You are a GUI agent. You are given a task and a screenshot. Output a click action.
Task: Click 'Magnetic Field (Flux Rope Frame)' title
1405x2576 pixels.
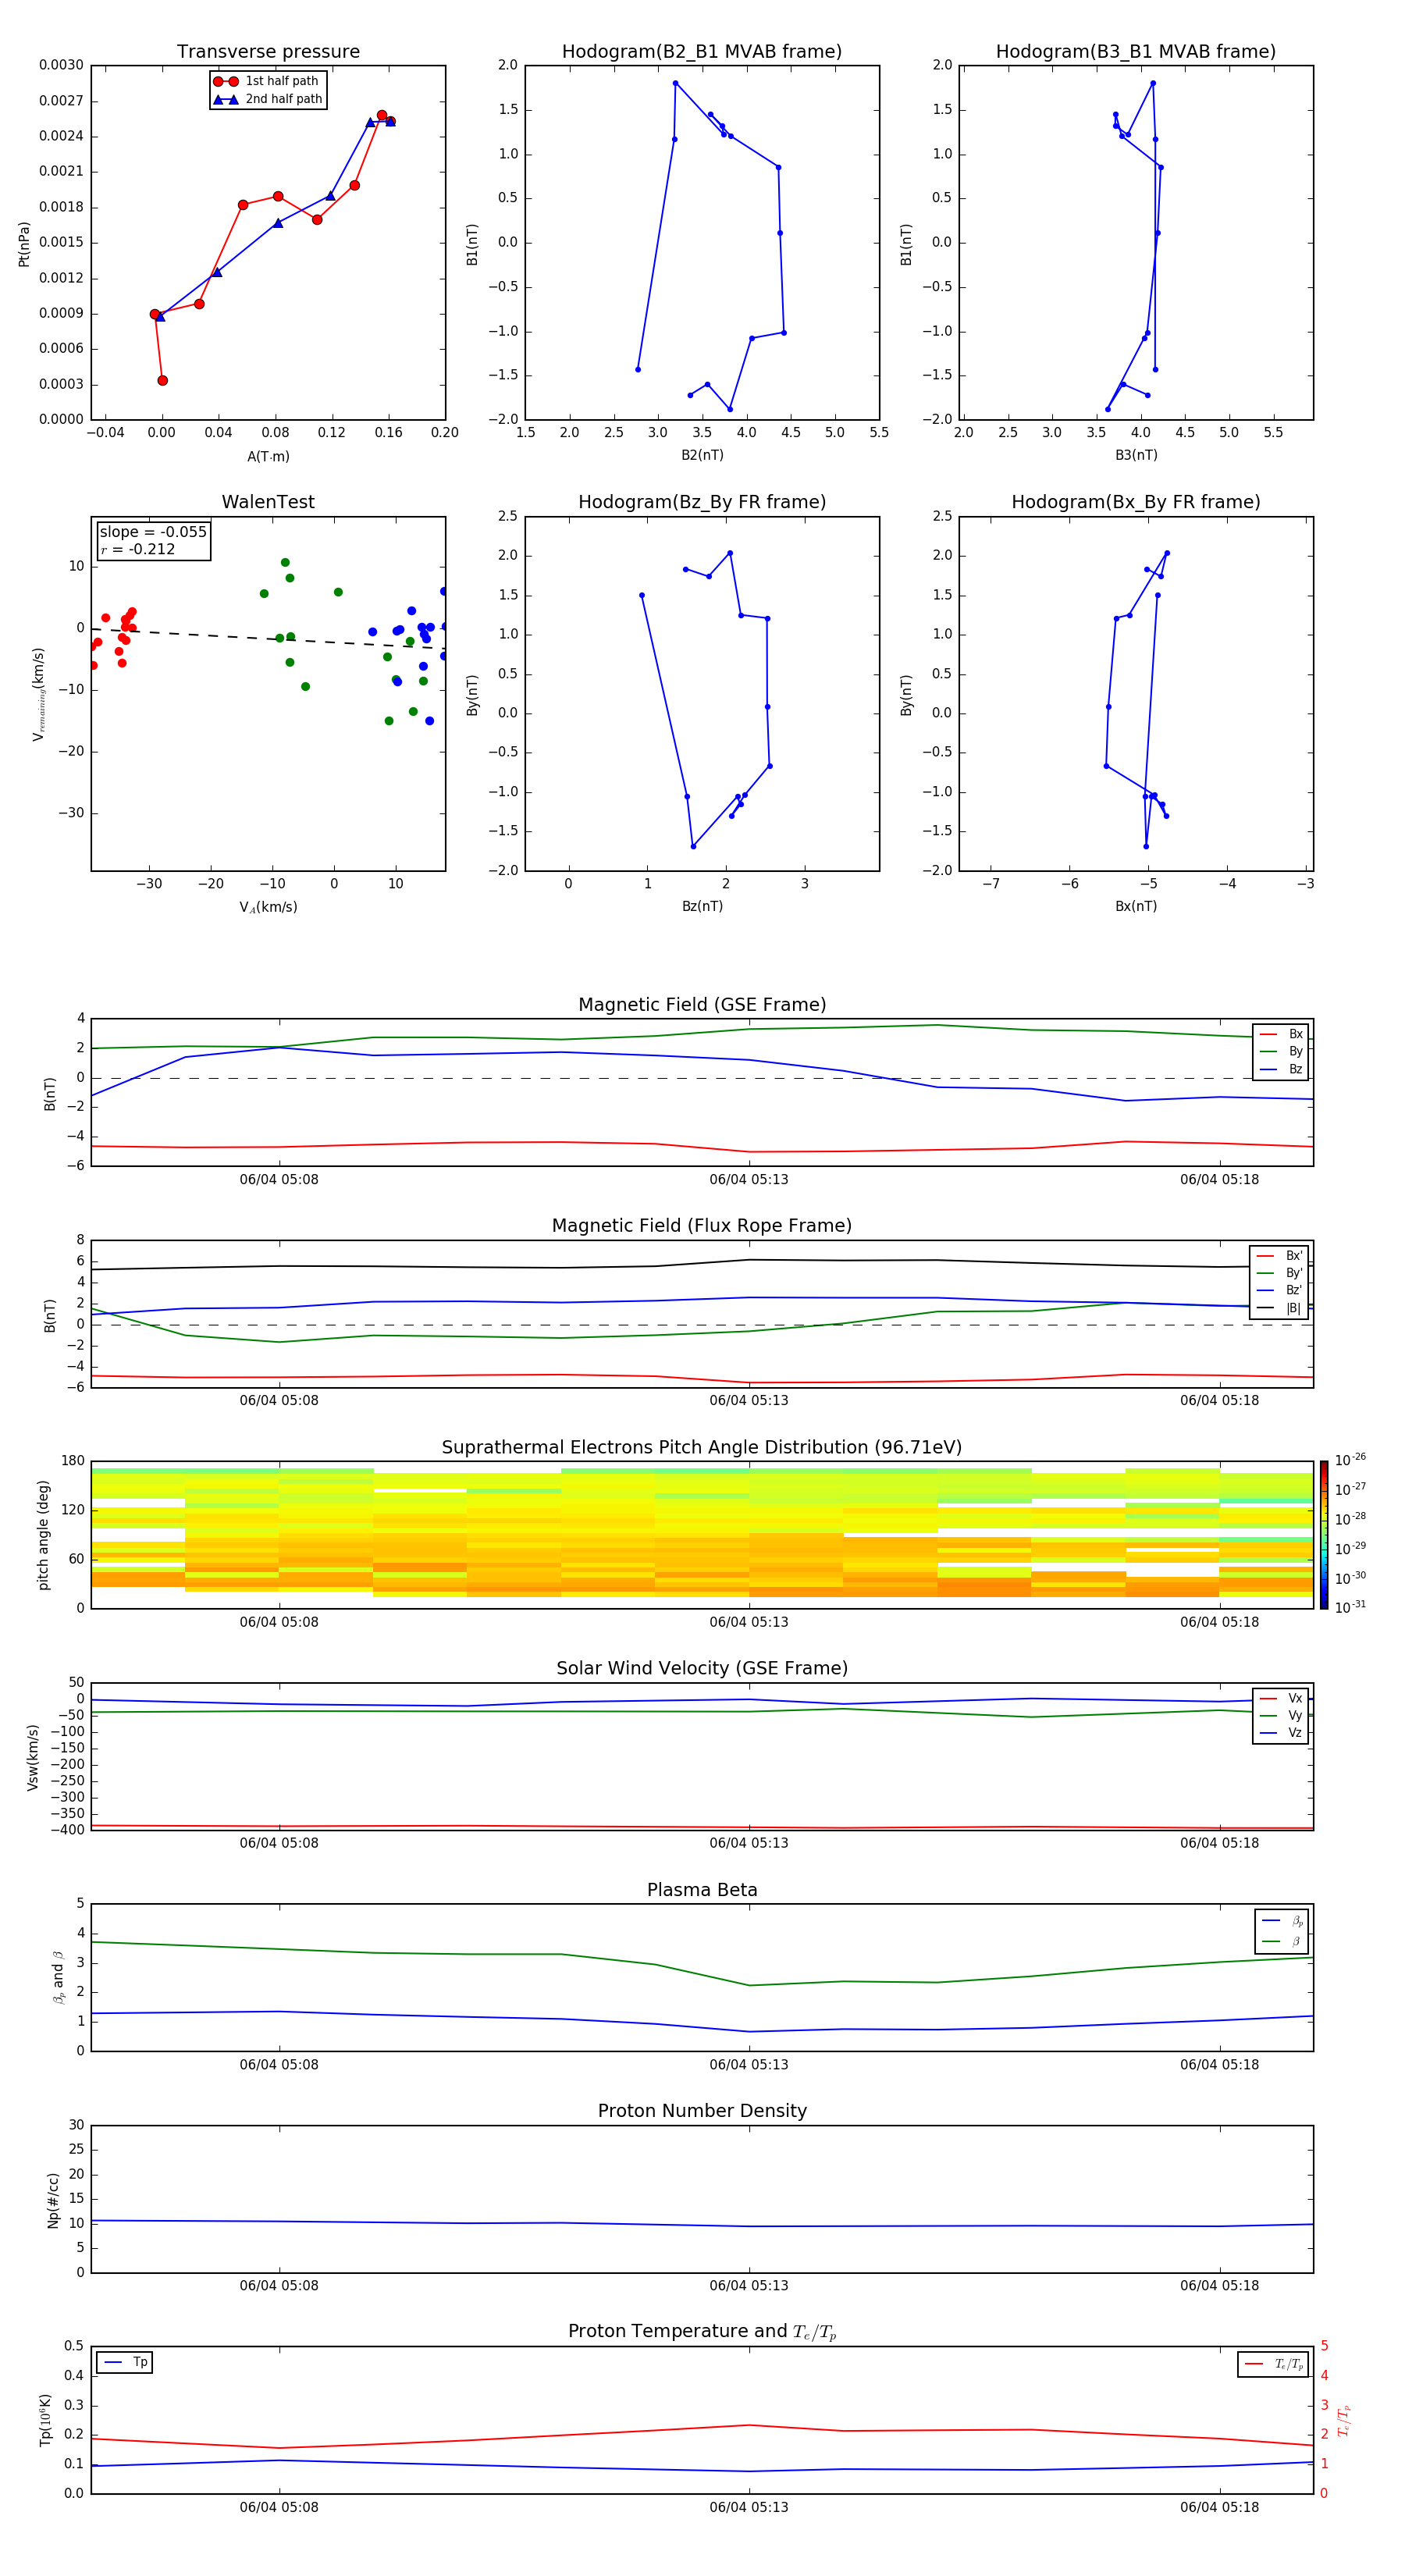click(x=702, y=1226)
